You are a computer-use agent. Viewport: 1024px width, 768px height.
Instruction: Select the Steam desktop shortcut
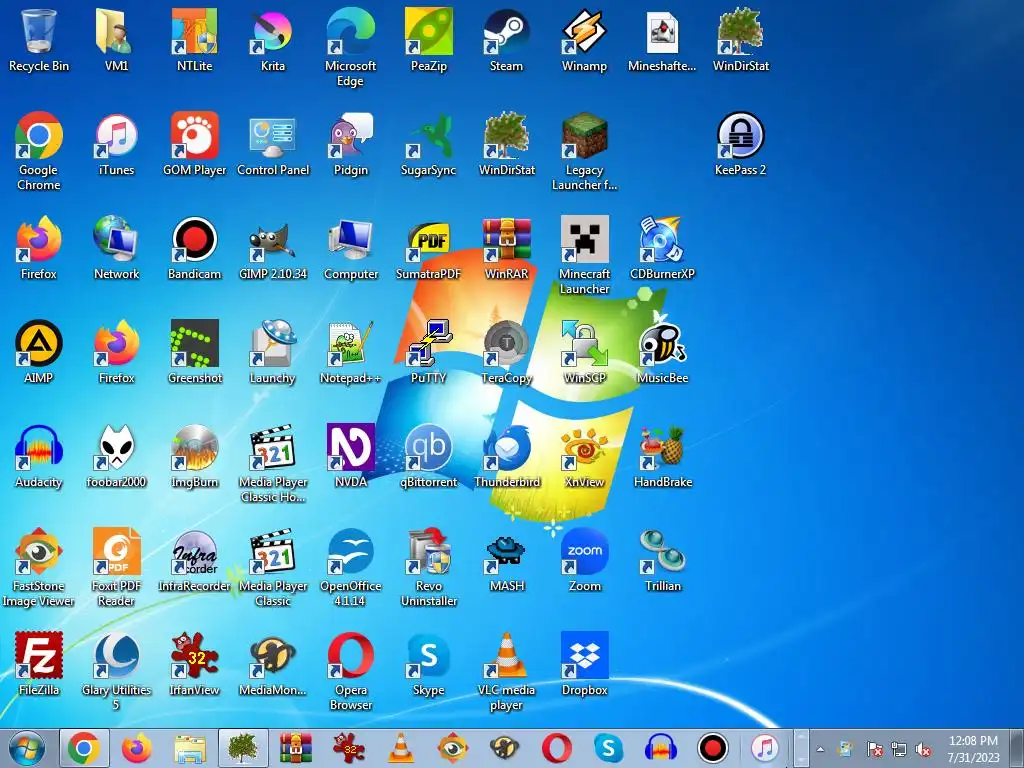pos(506,39)
